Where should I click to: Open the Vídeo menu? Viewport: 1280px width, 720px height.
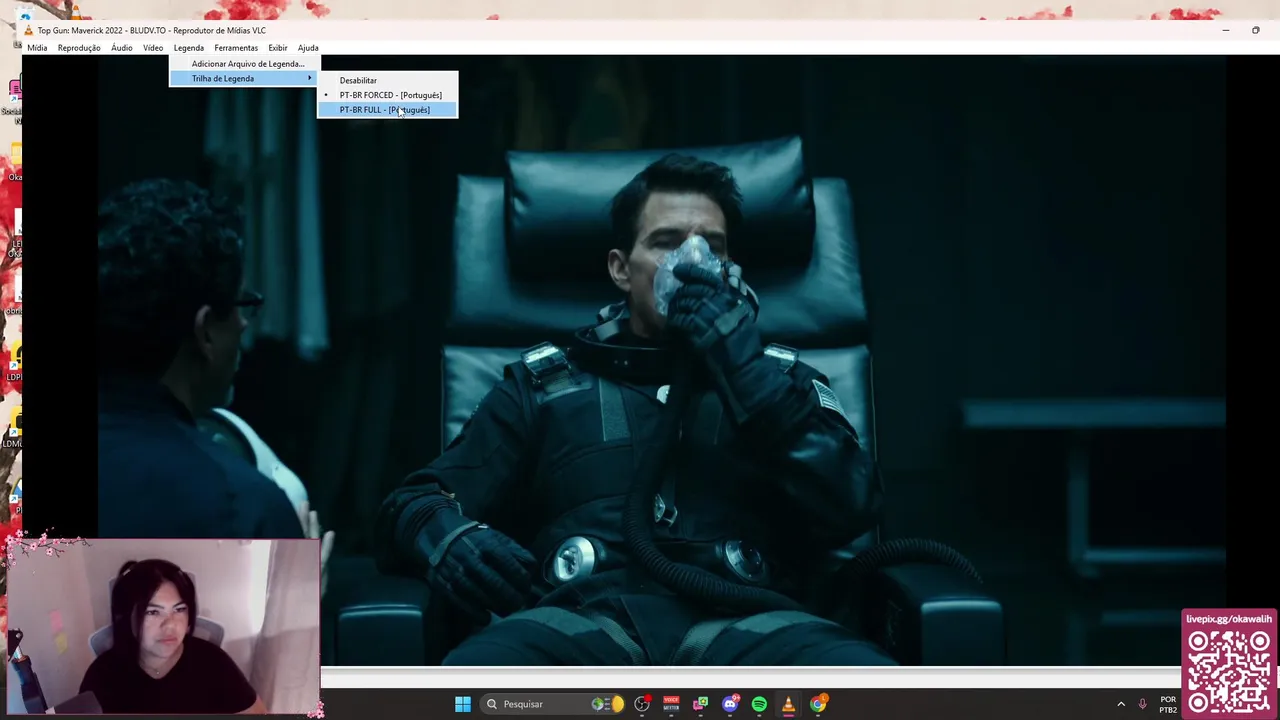pos(153,48)
